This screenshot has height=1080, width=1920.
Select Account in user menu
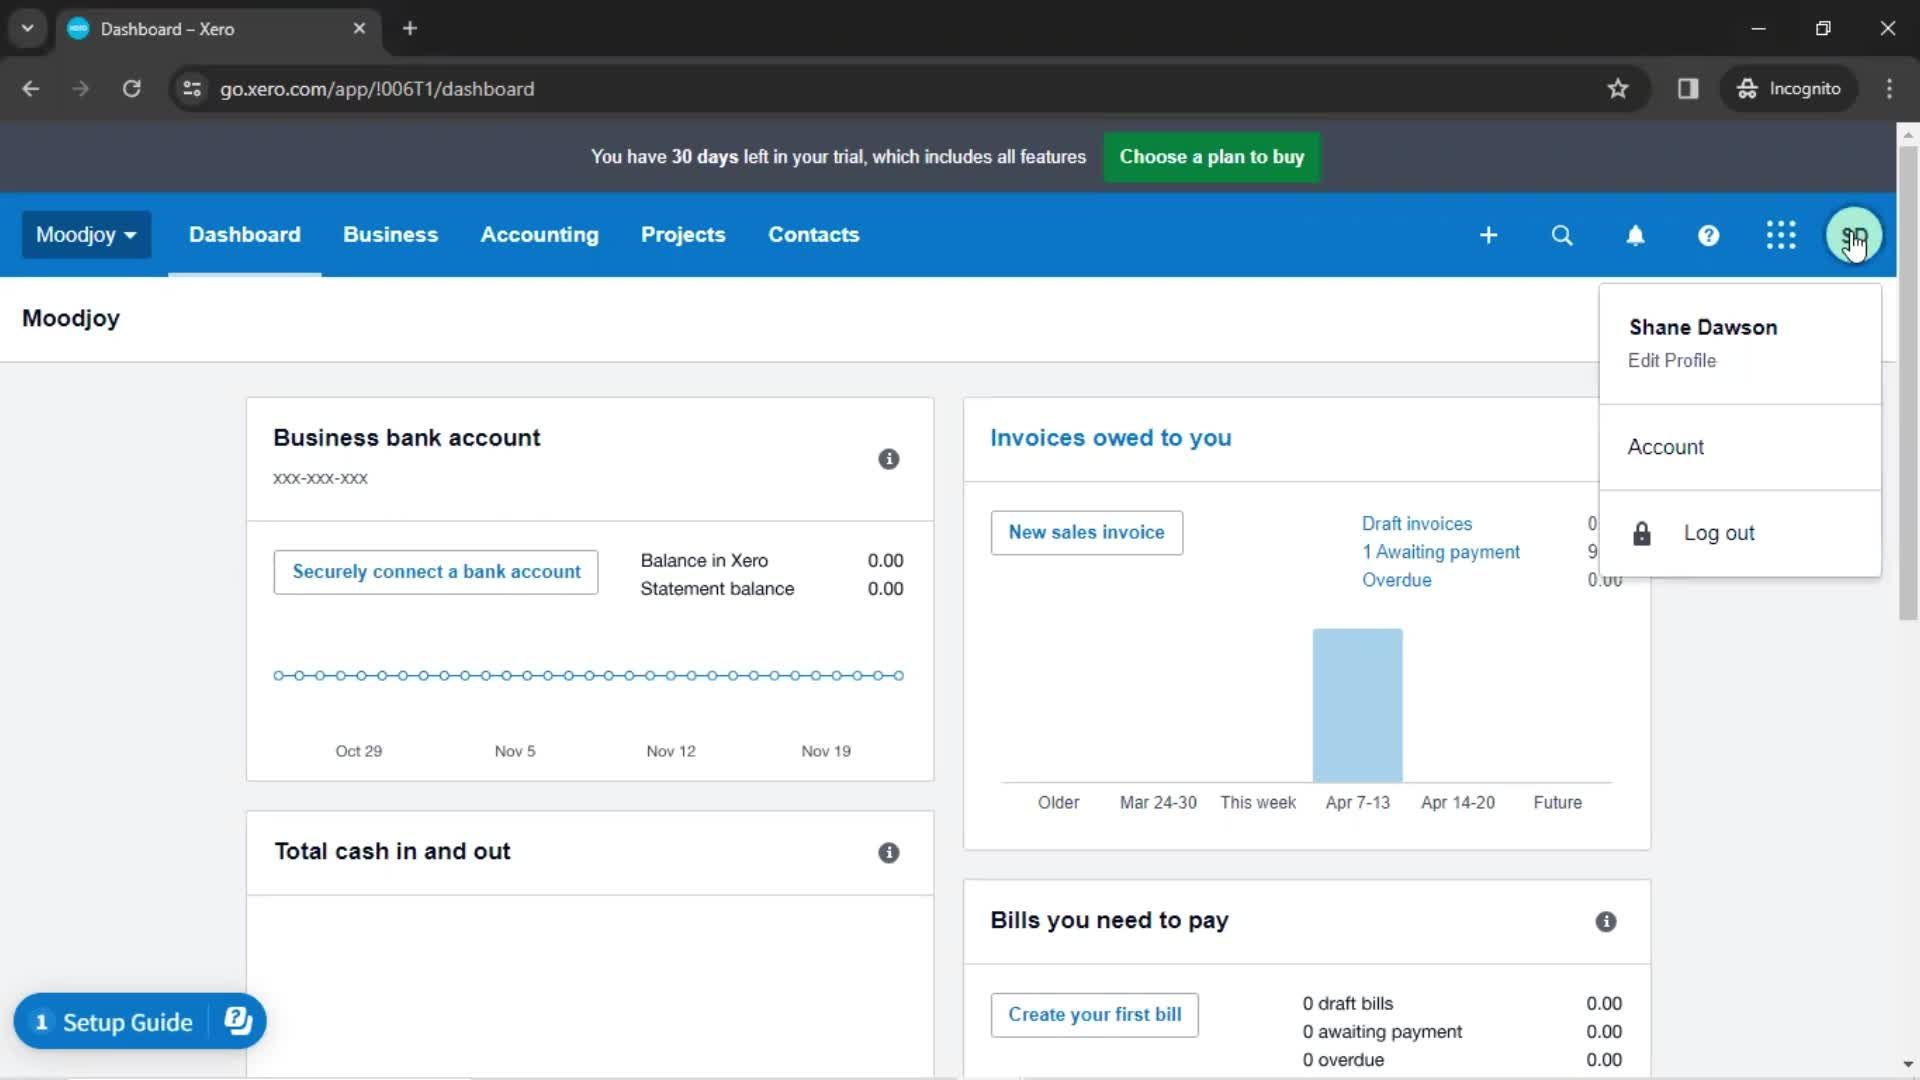coord(1740,447)
